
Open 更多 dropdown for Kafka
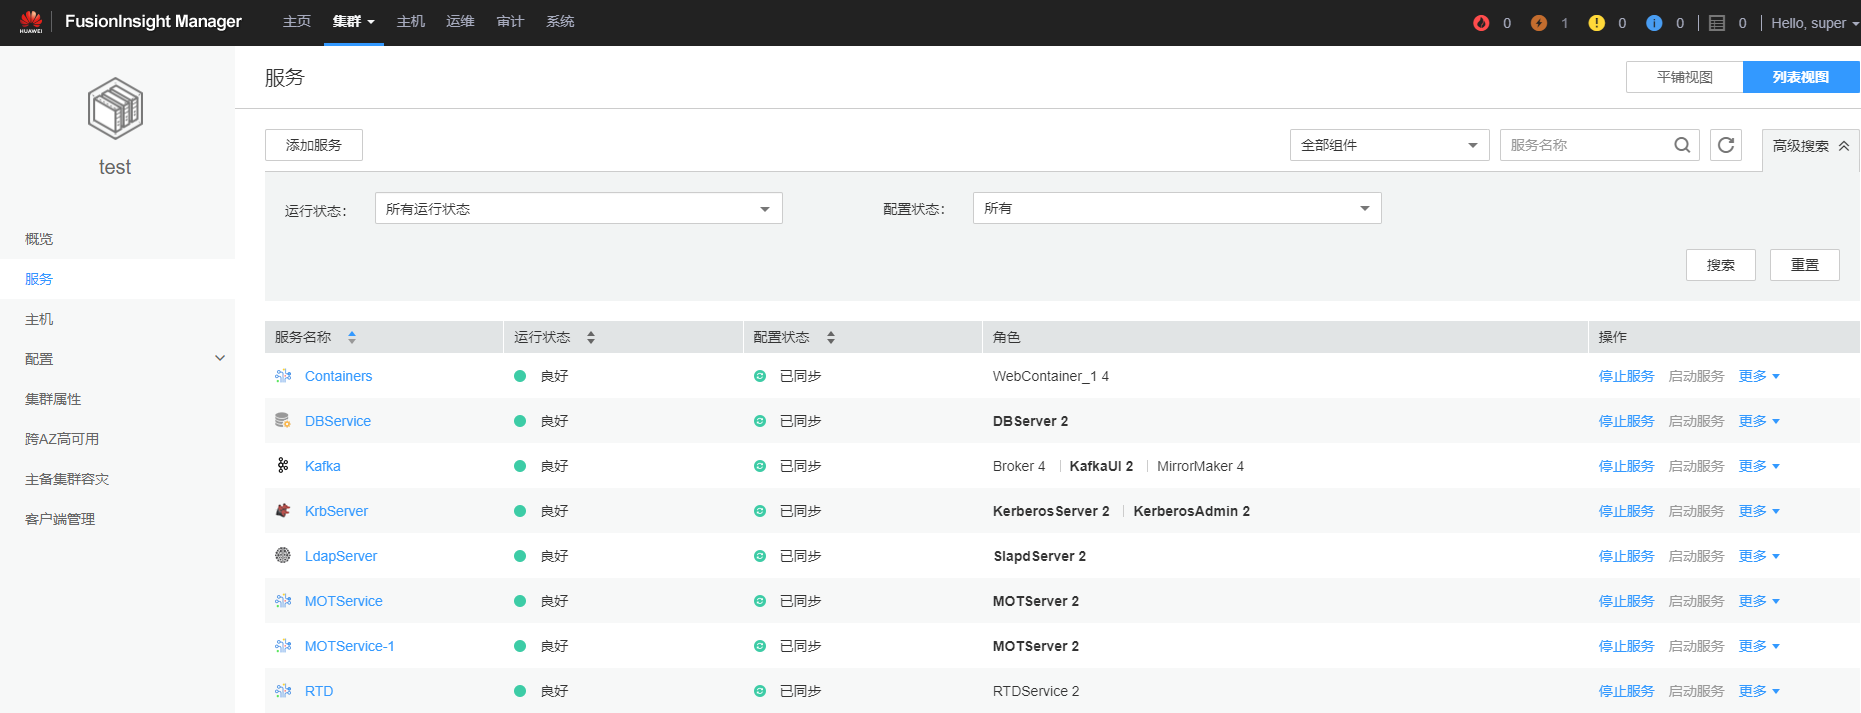pyautogui.click(x=1759, y=466)
